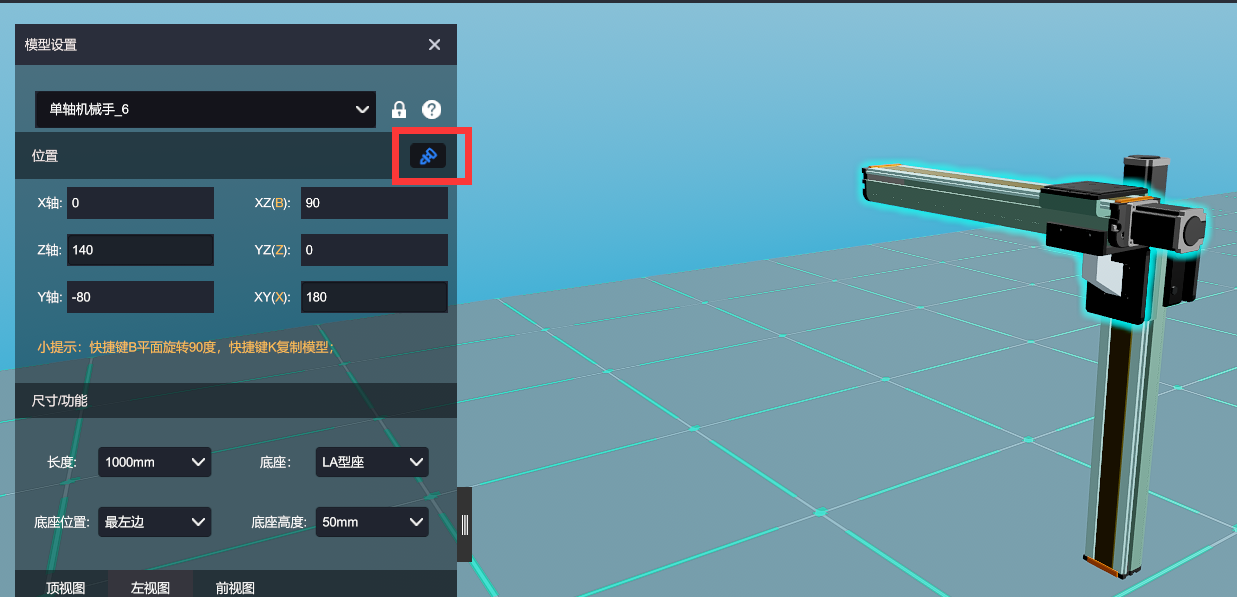The height and width of the screenshot is (597, 1237).
Task: Click the XZ(B) rotation field showing 90
Action: tap(374, 203)
